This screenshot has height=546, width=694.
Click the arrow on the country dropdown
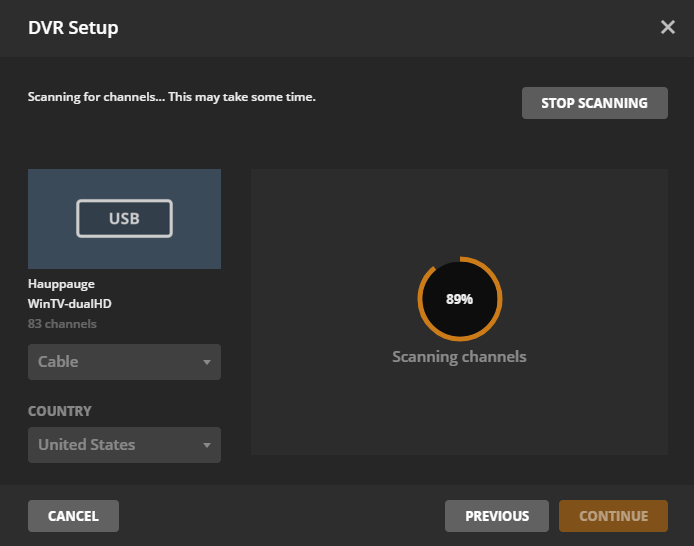point(207,445)
